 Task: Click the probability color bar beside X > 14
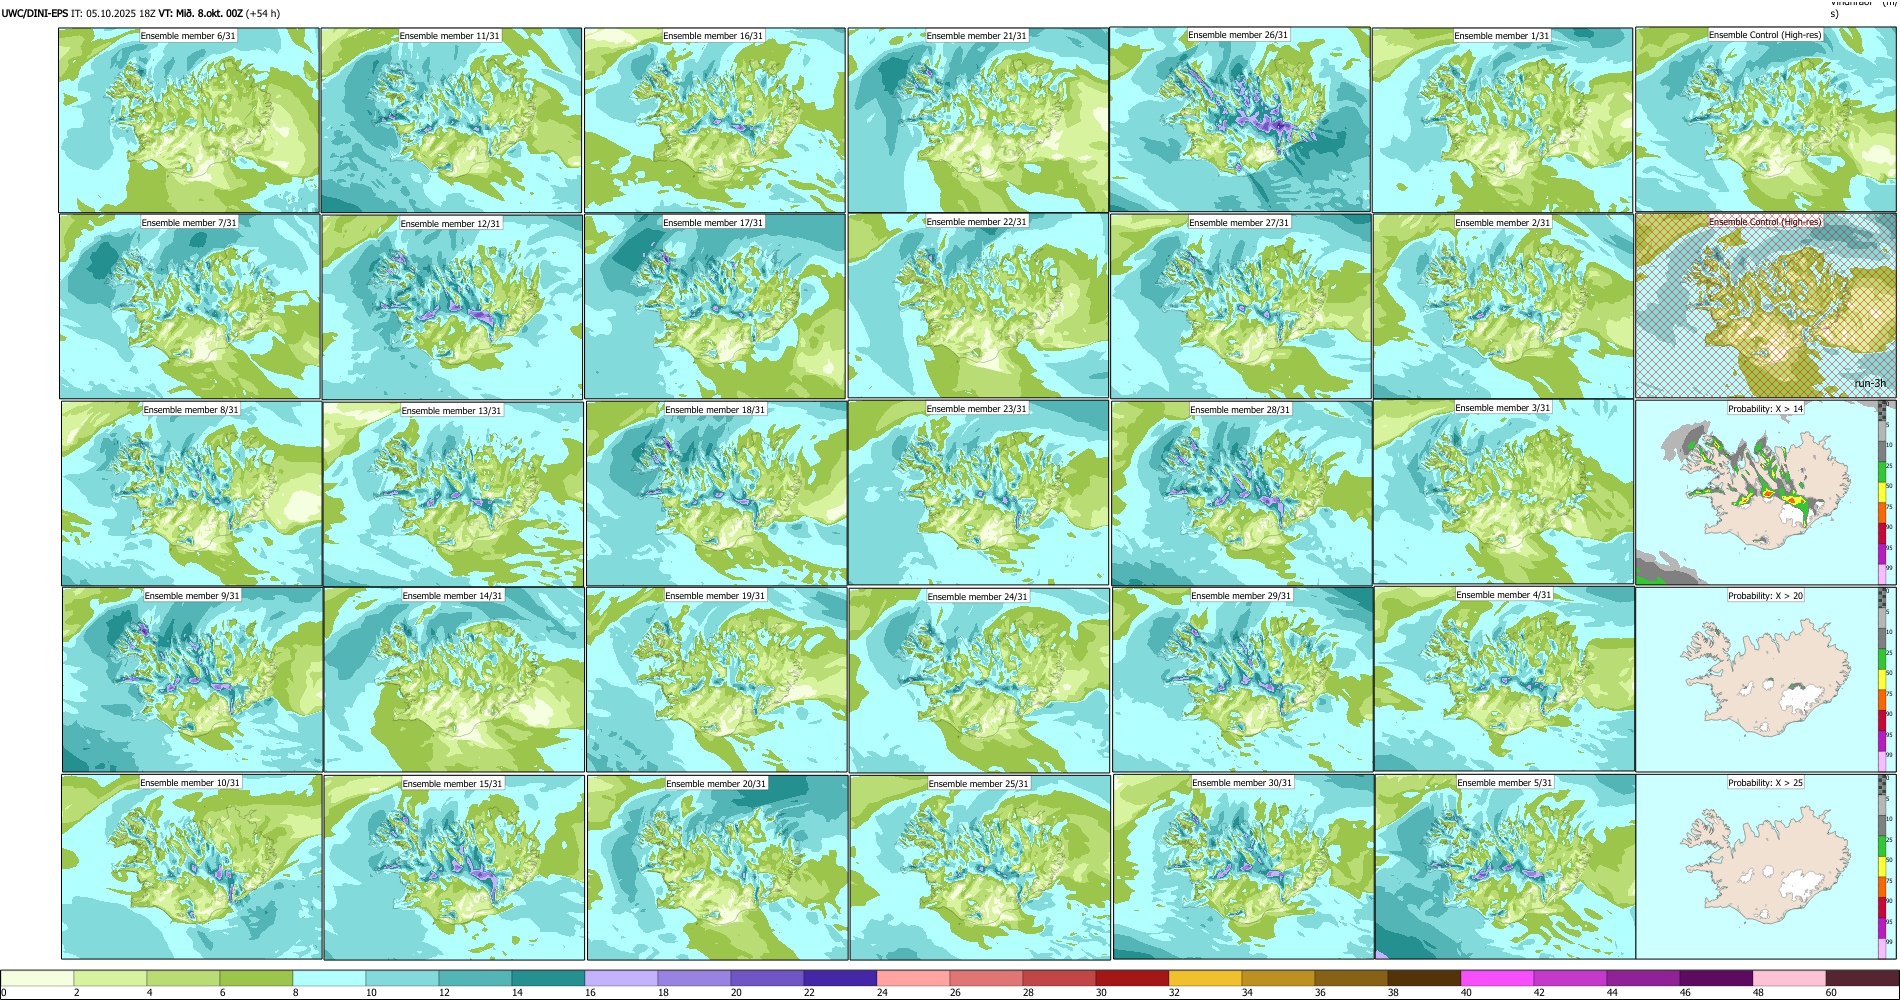(1884, 492)
